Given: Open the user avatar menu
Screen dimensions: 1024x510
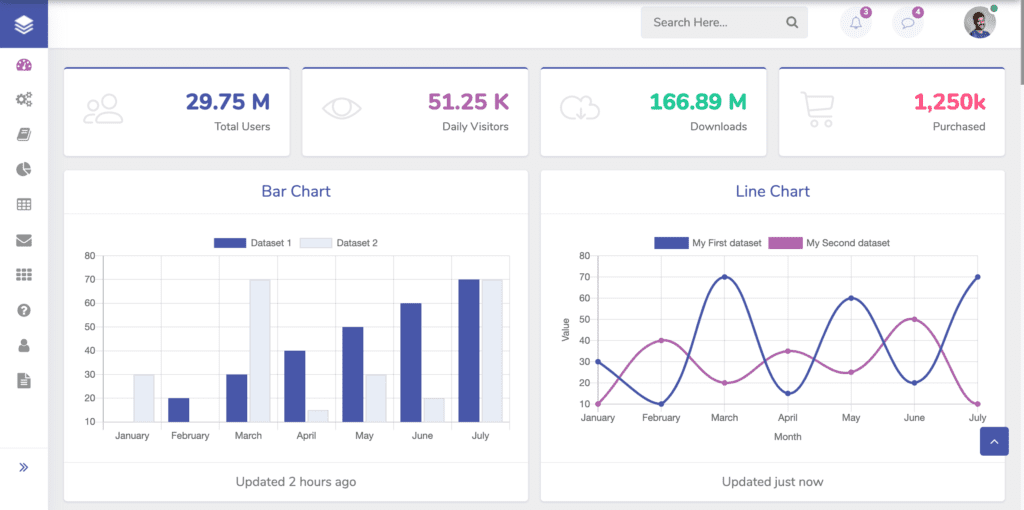Looking at the screenshot, I should click(980, 22).
